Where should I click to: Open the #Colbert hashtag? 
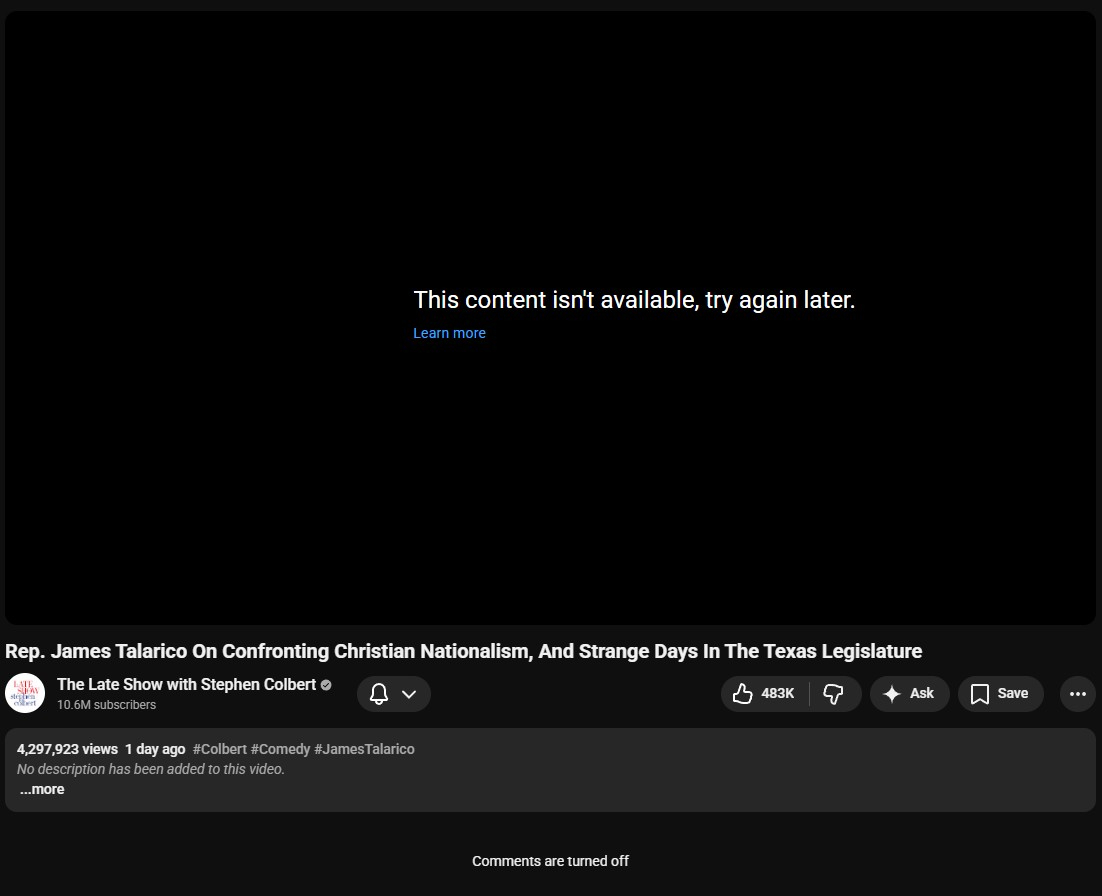pos(219,749)
